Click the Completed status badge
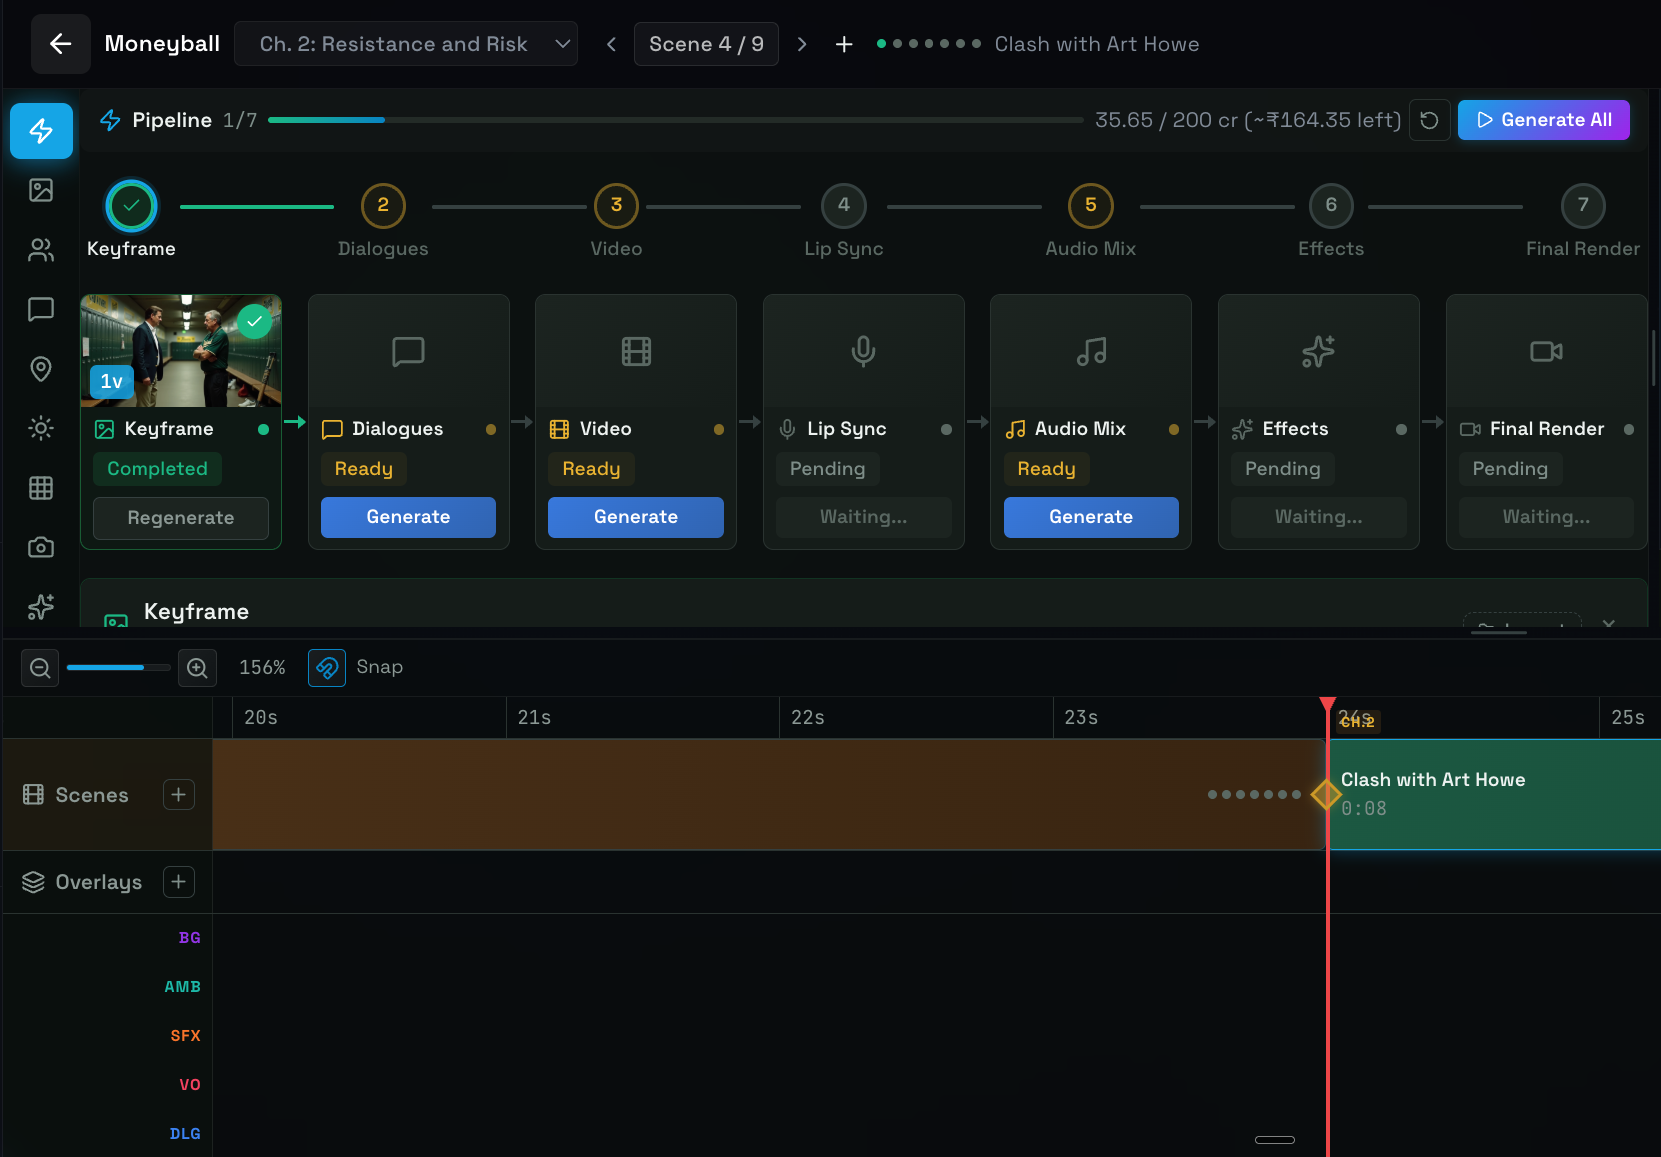This screenshot has width=1661, height=1157. coord(157,469)
